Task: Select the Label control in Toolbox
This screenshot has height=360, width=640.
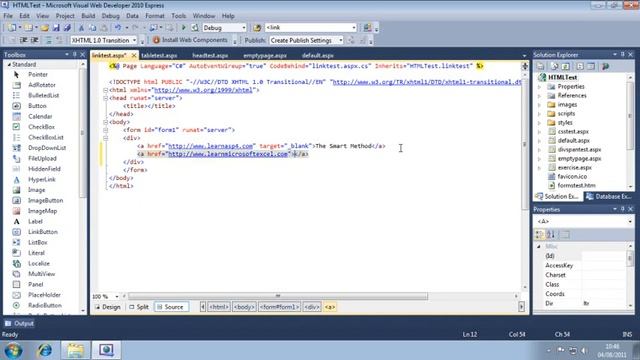Action: [x=35, y=221]
